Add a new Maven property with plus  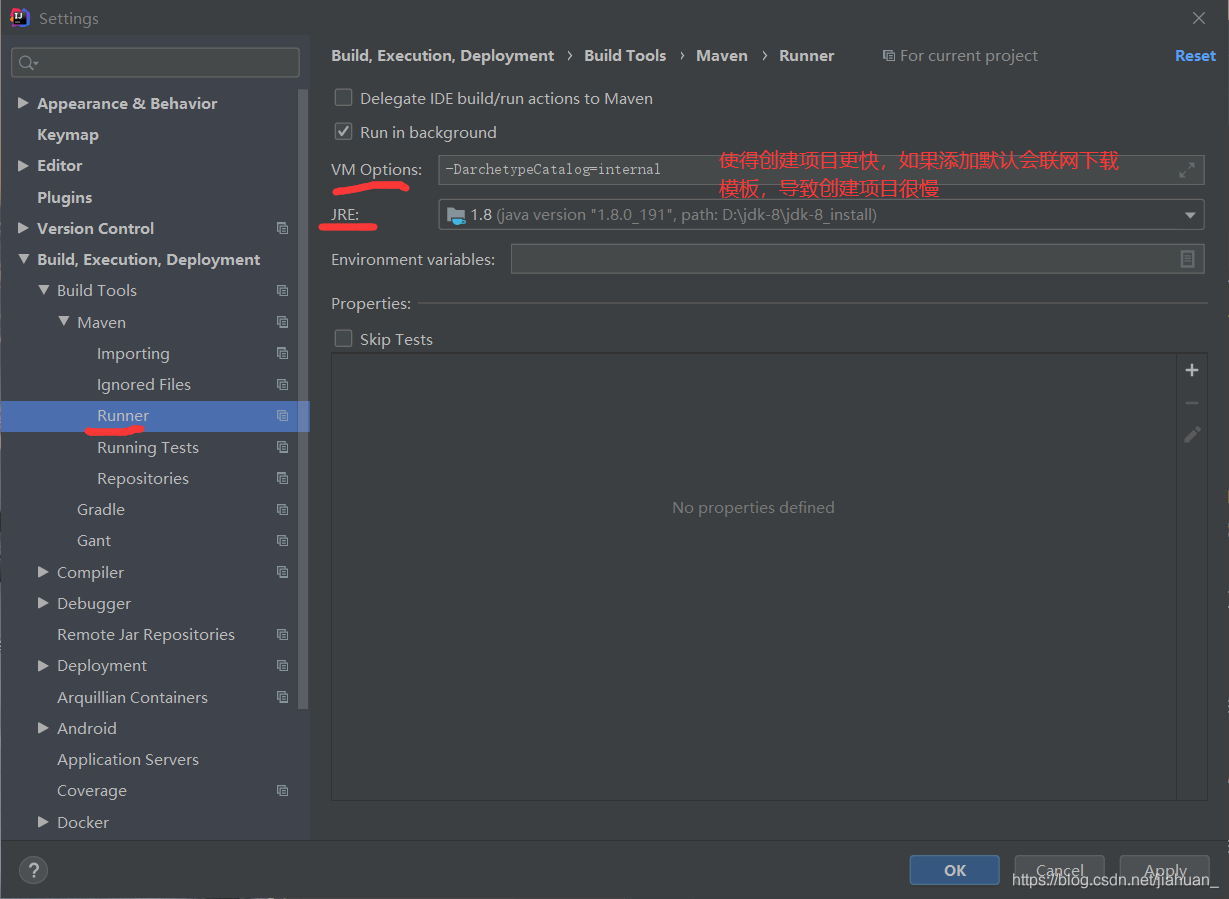click(x=1192, y=370)
